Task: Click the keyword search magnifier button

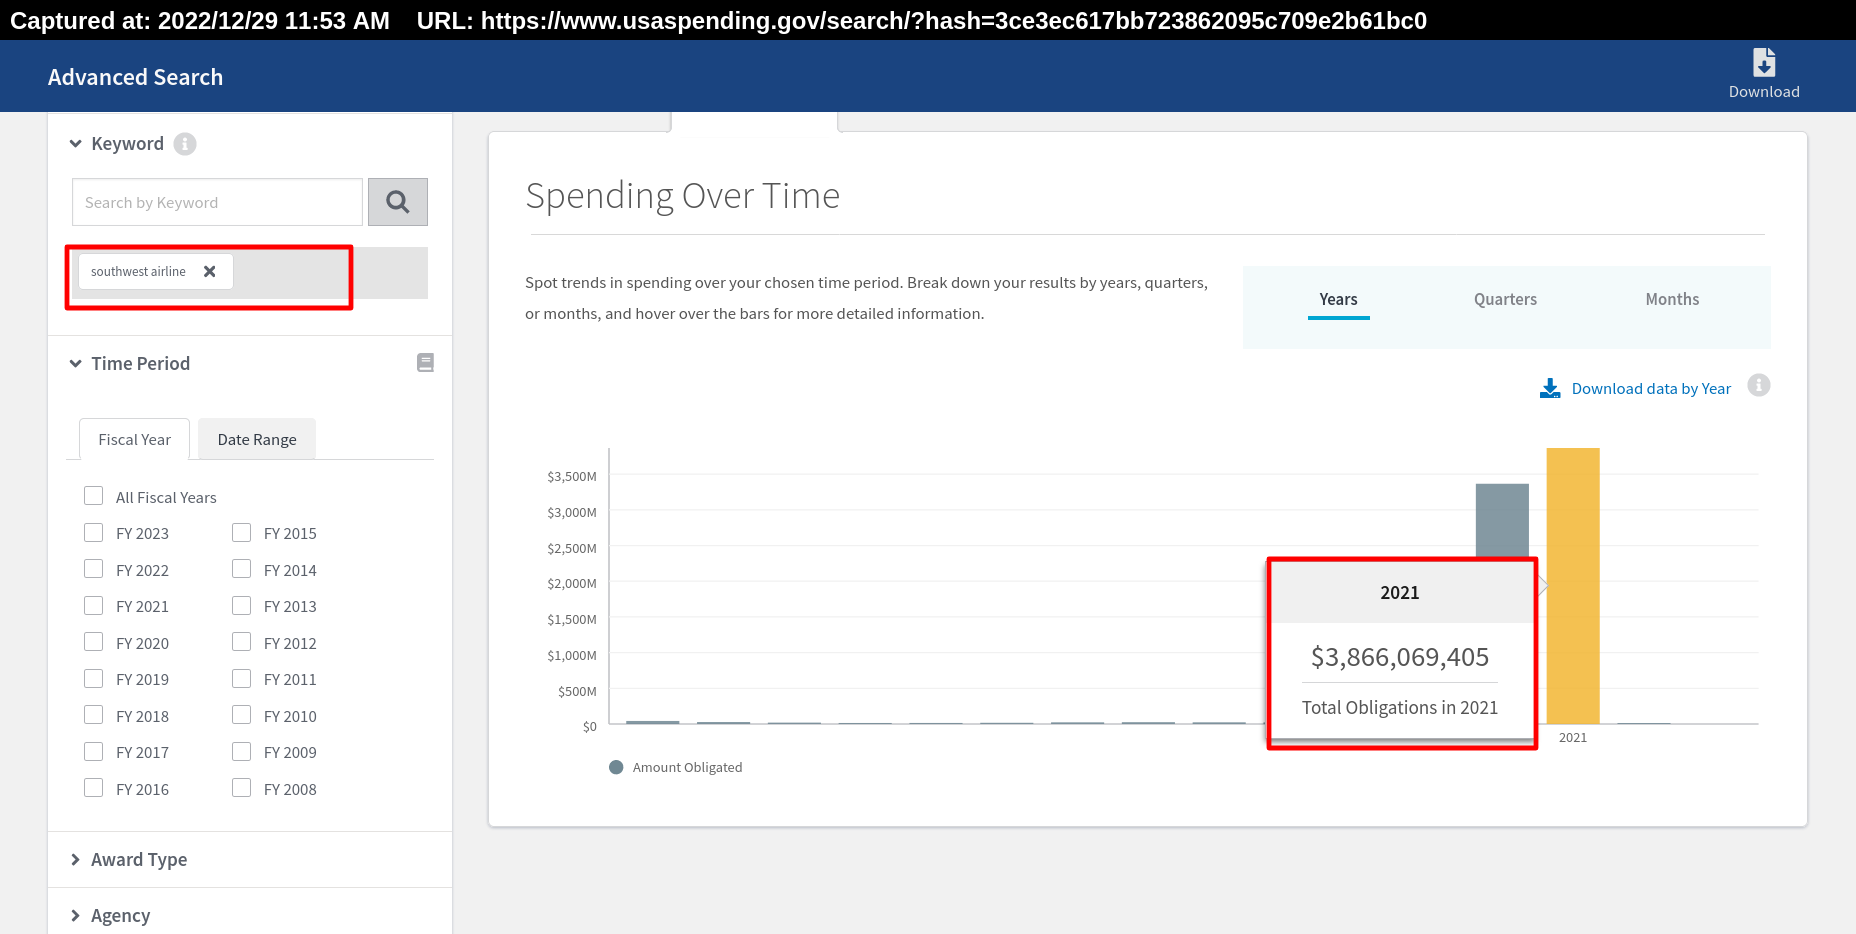Action: coord(398,202)
